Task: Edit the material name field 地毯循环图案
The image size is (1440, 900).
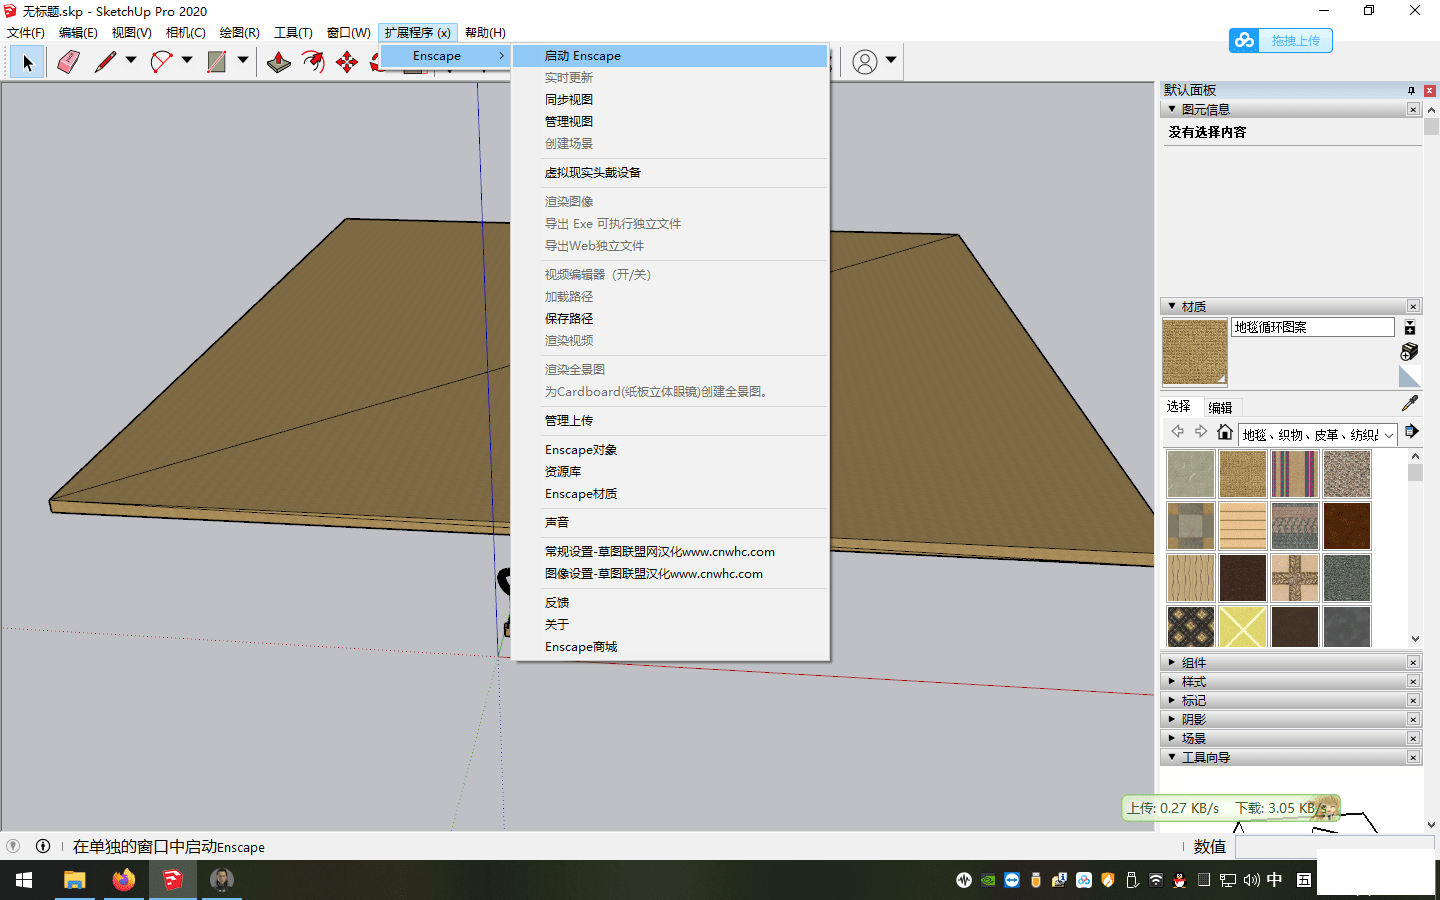Action: pyautogui.click(x=1312, y=327)
